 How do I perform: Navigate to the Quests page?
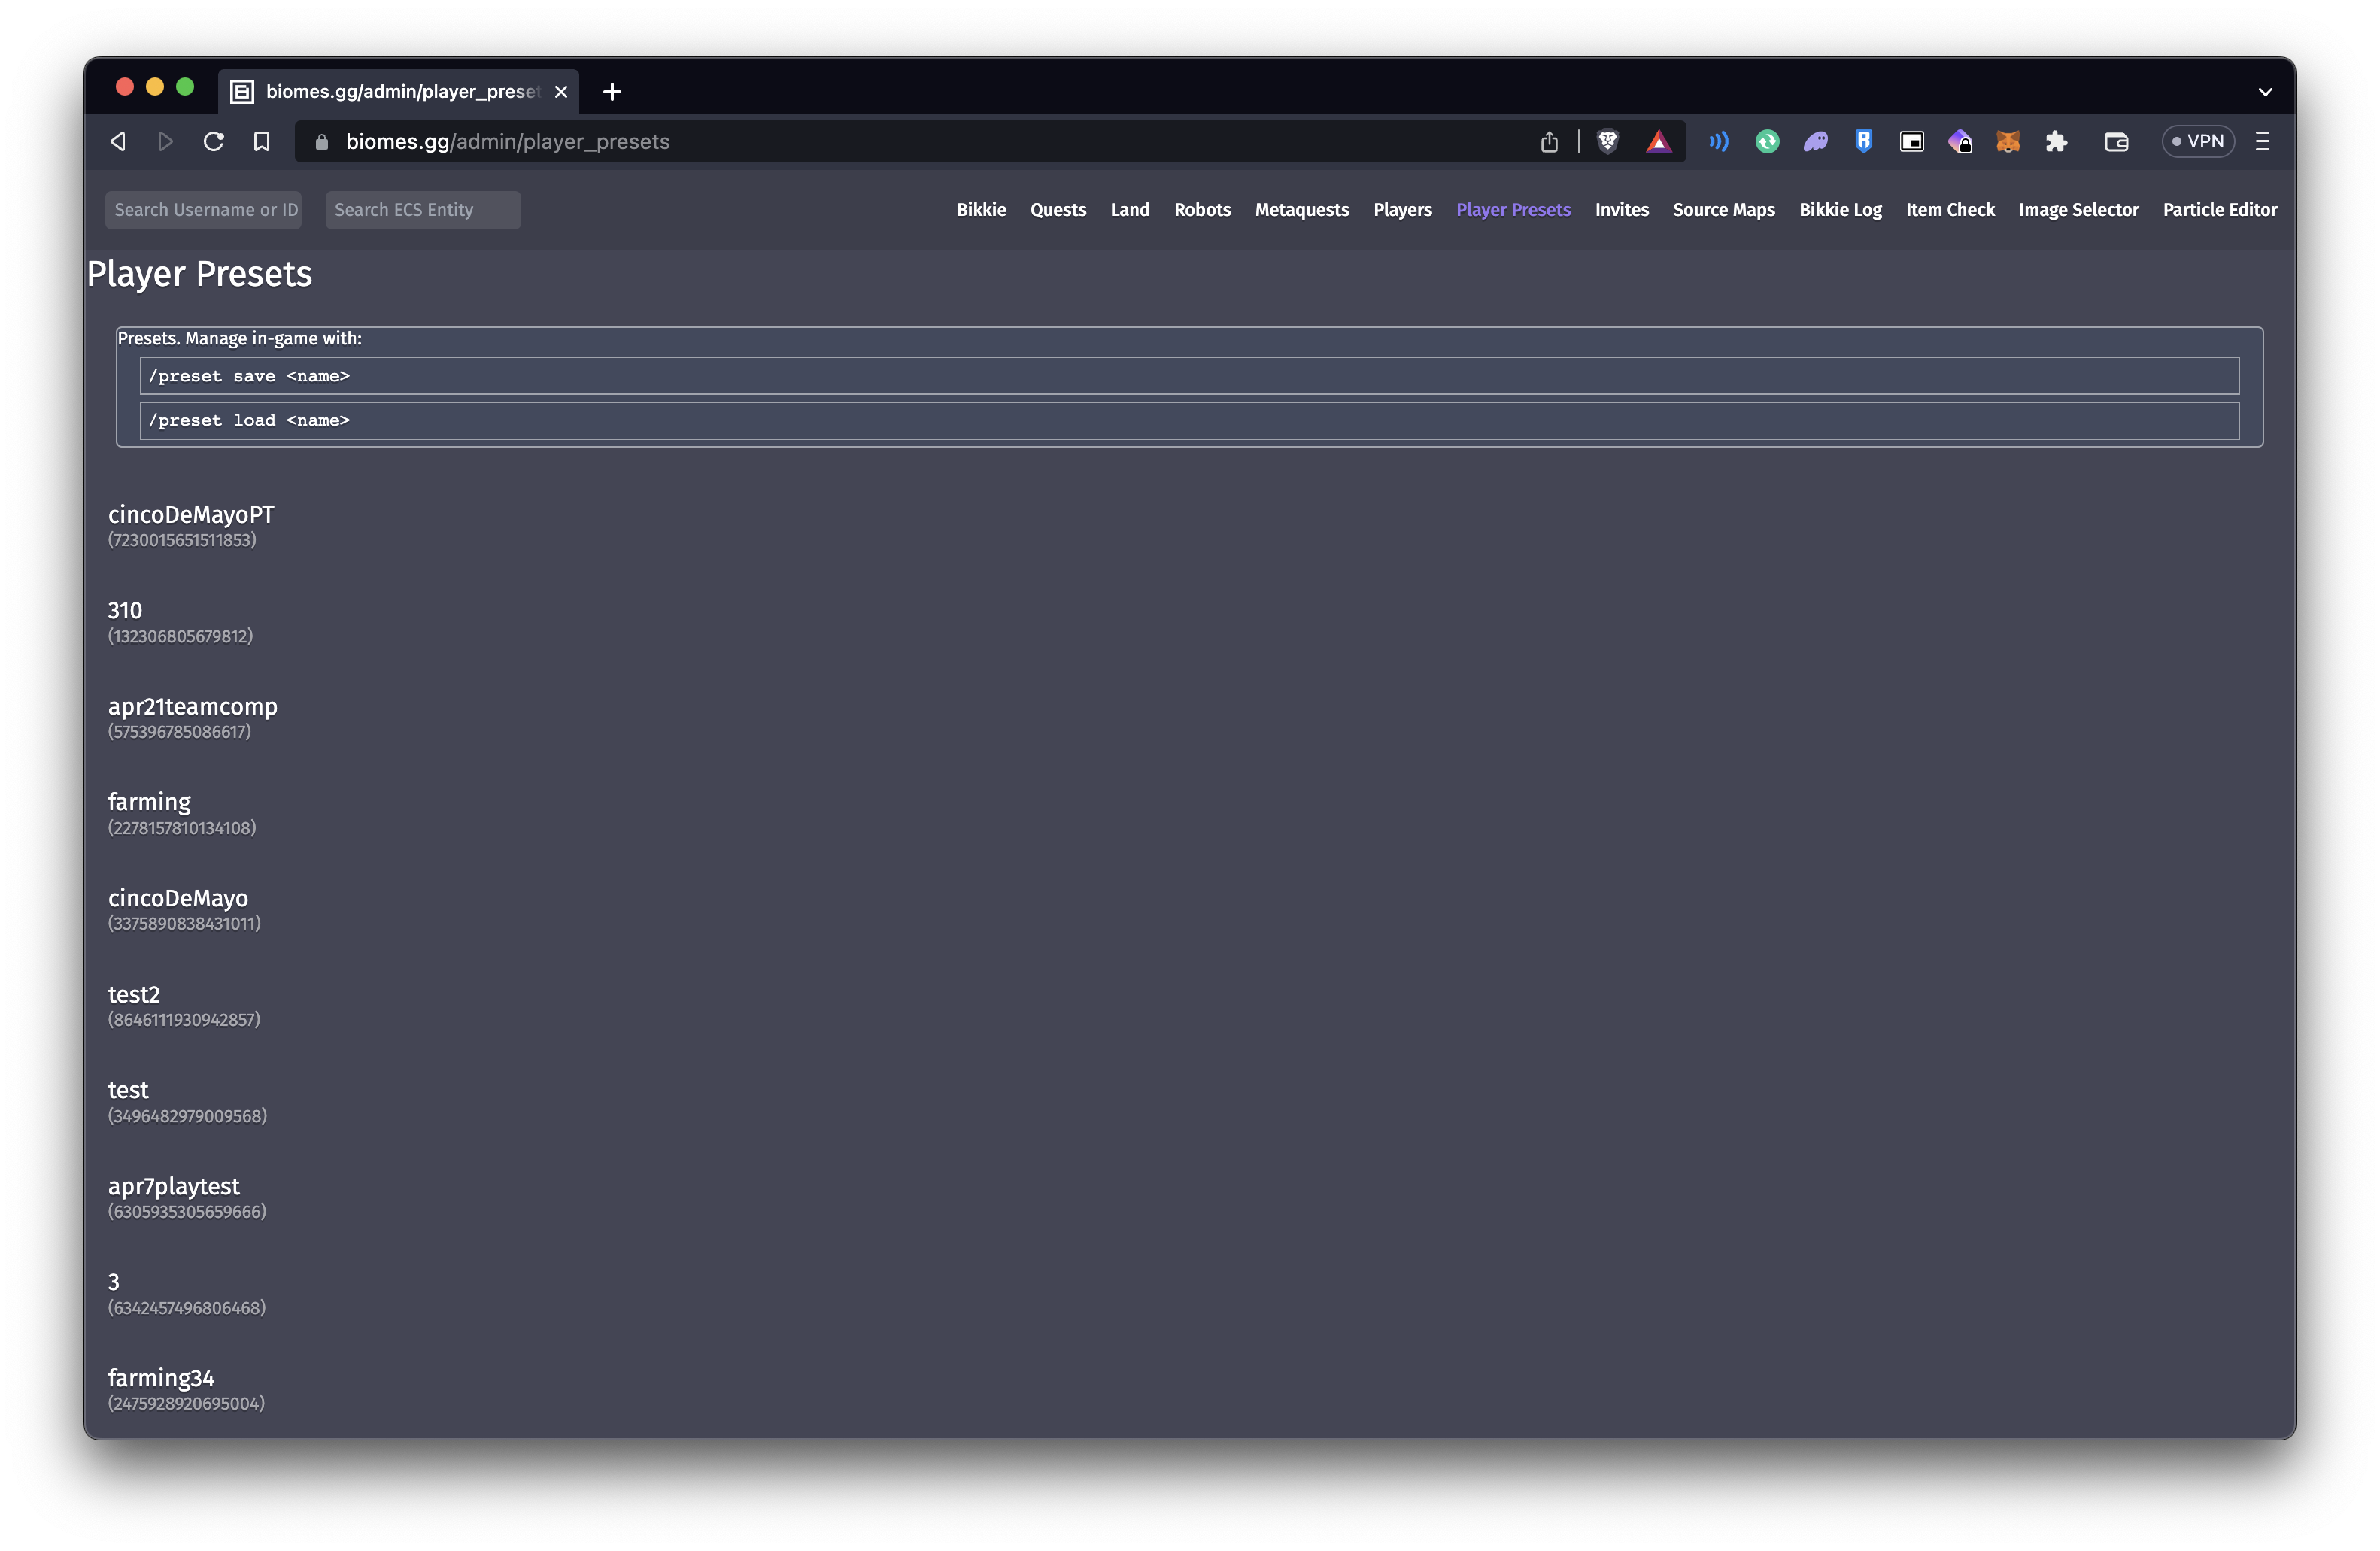pos(1057,210)
